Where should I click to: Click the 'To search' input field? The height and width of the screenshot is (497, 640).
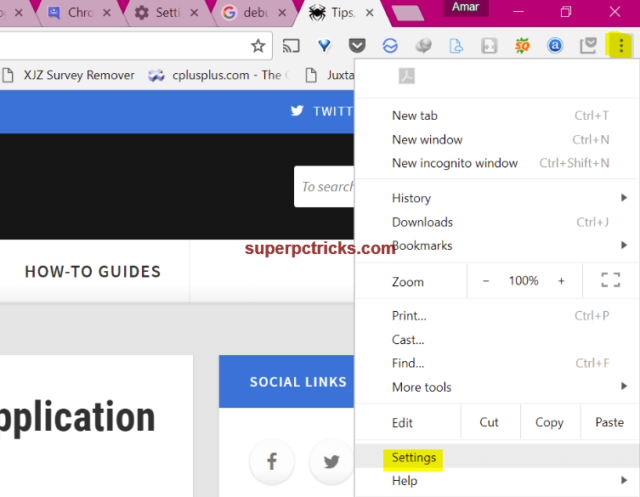click(x=324, y=186)
